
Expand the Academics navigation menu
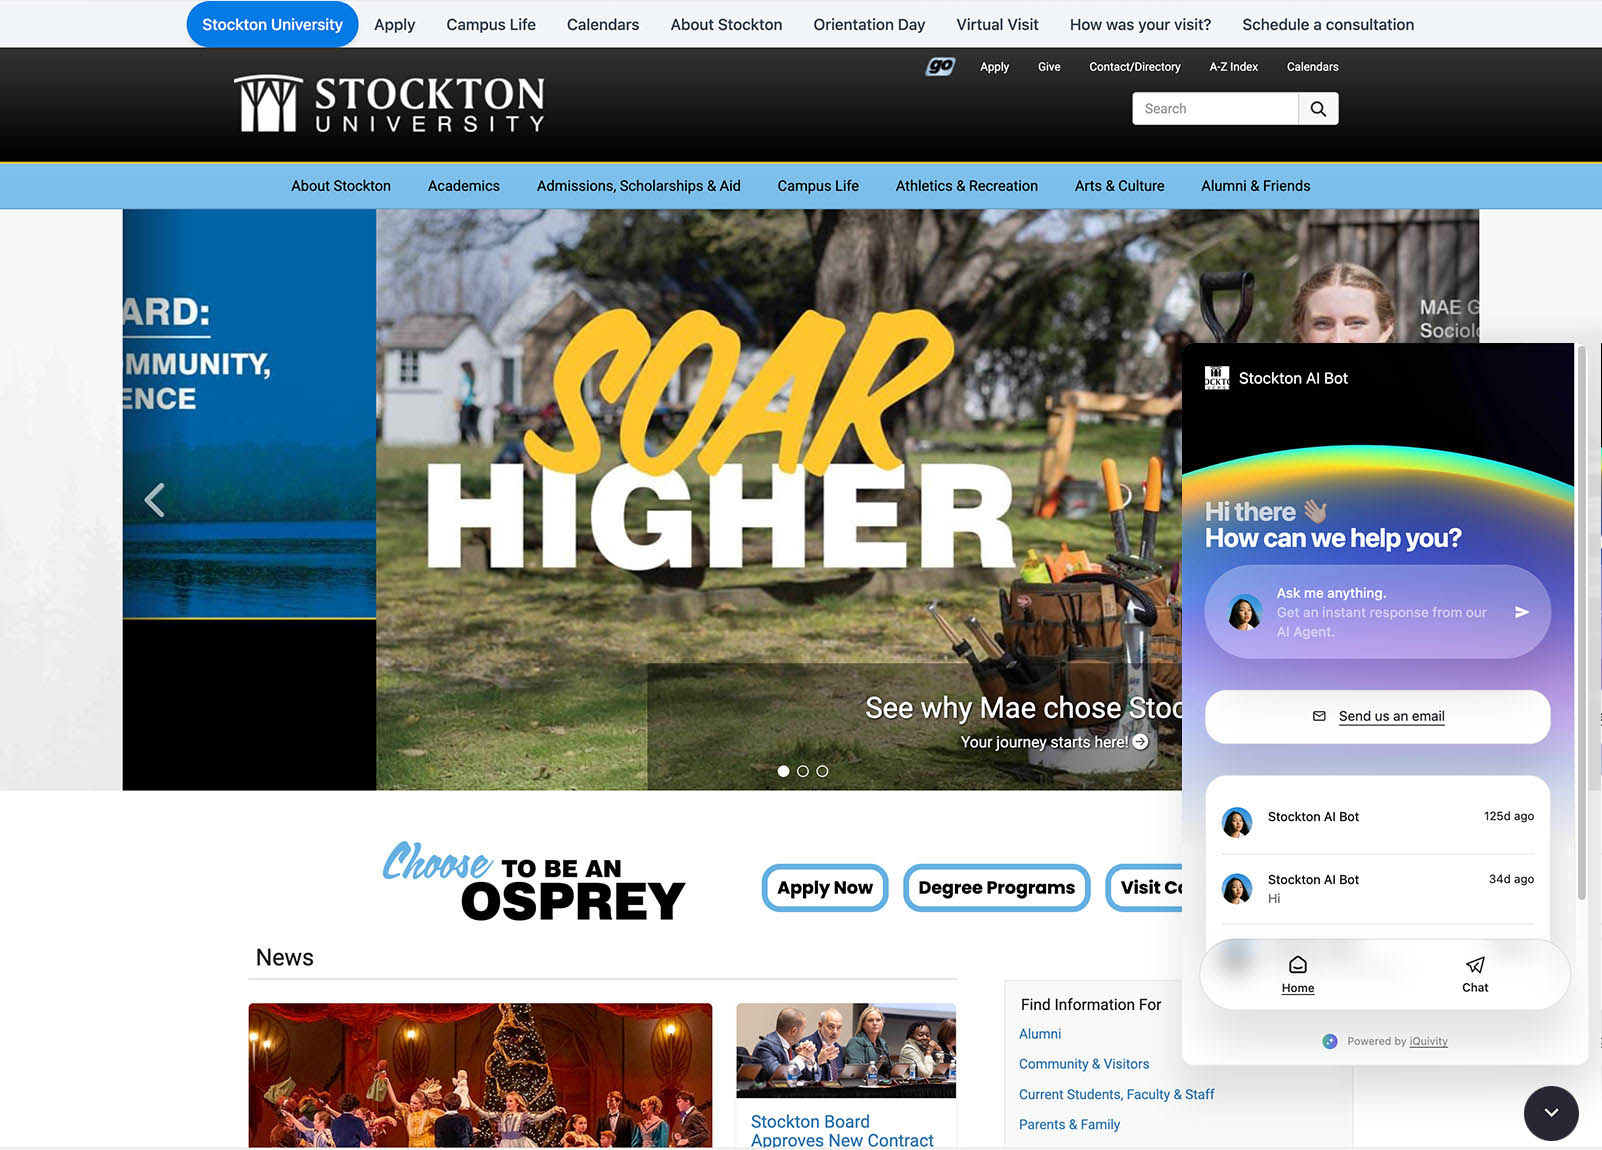point(463,186)
